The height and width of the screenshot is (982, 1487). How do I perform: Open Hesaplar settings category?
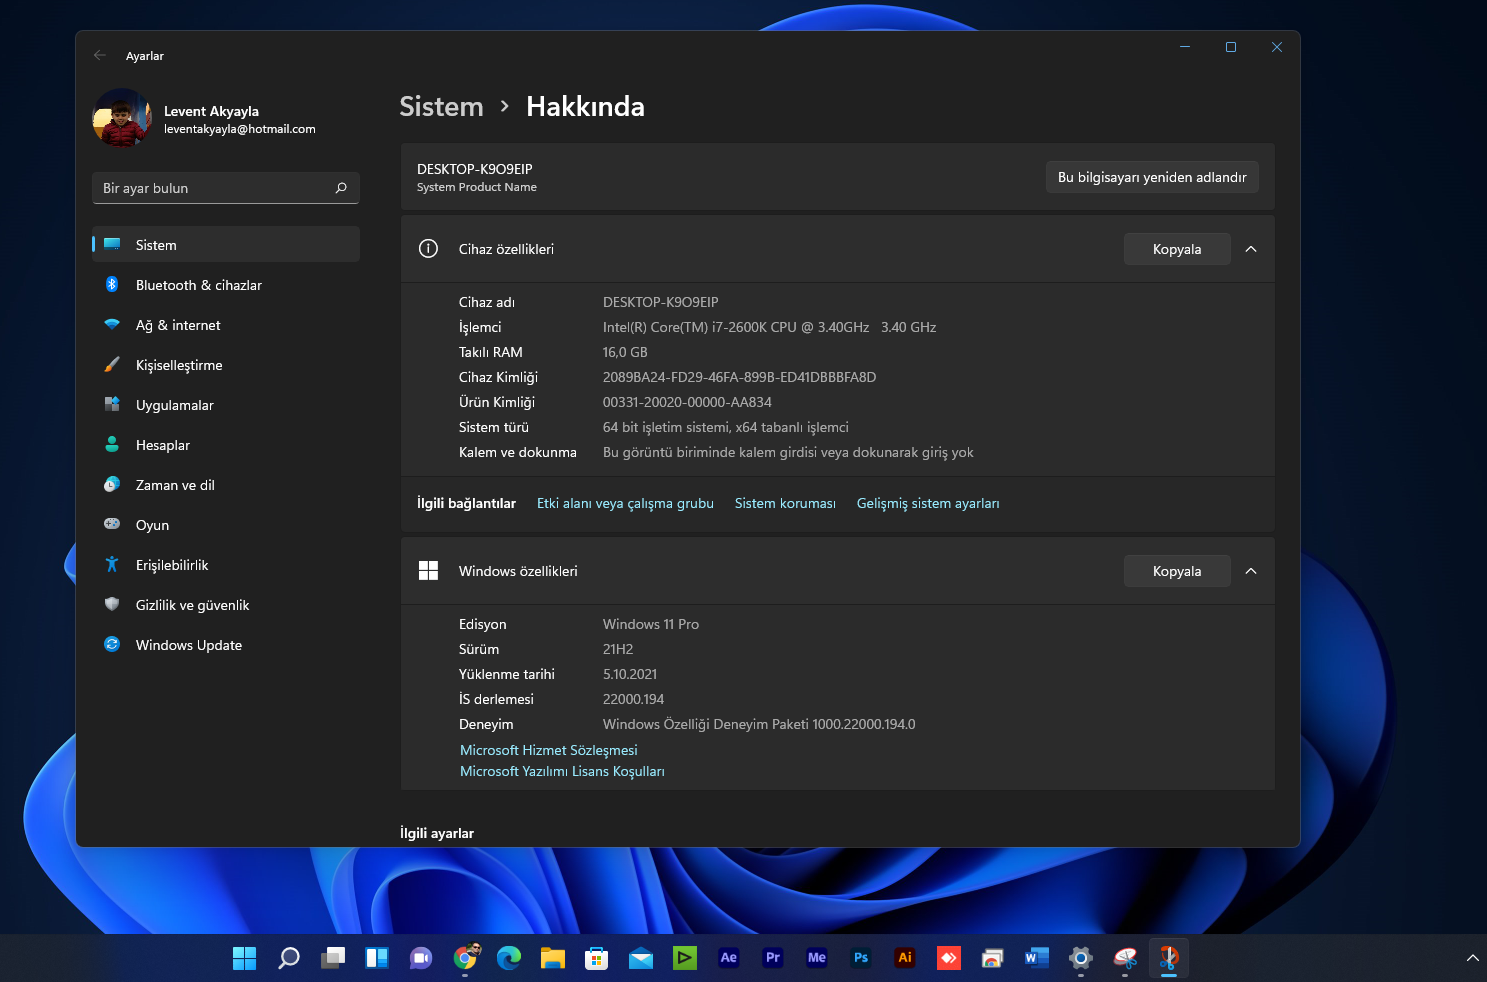coord(226,445)
